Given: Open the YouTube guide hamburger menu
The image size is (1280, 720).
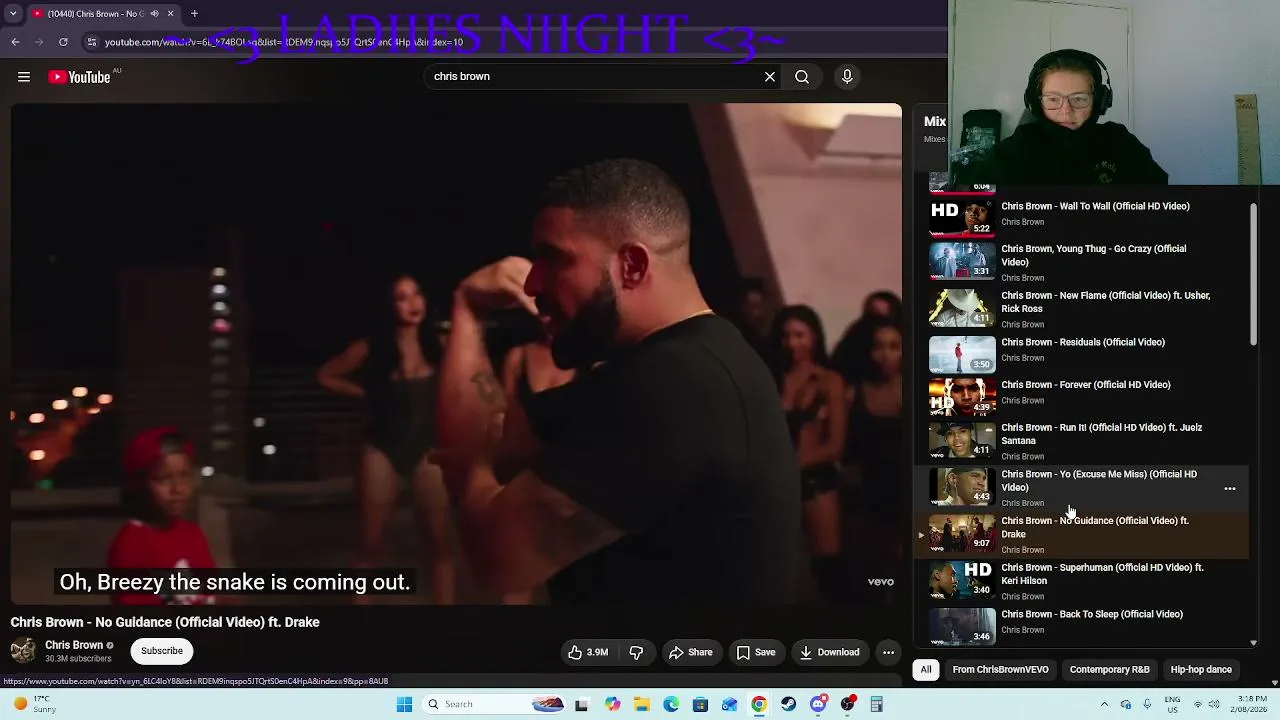Looking at the screenshot, I should coord(24,77).
